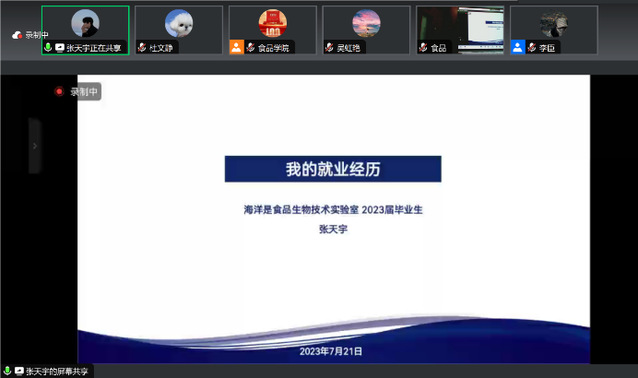Click muted microphone icon on 杜文静's tile
The height and width of the screenshot is (378, 638).
click(x=142, y=48)
